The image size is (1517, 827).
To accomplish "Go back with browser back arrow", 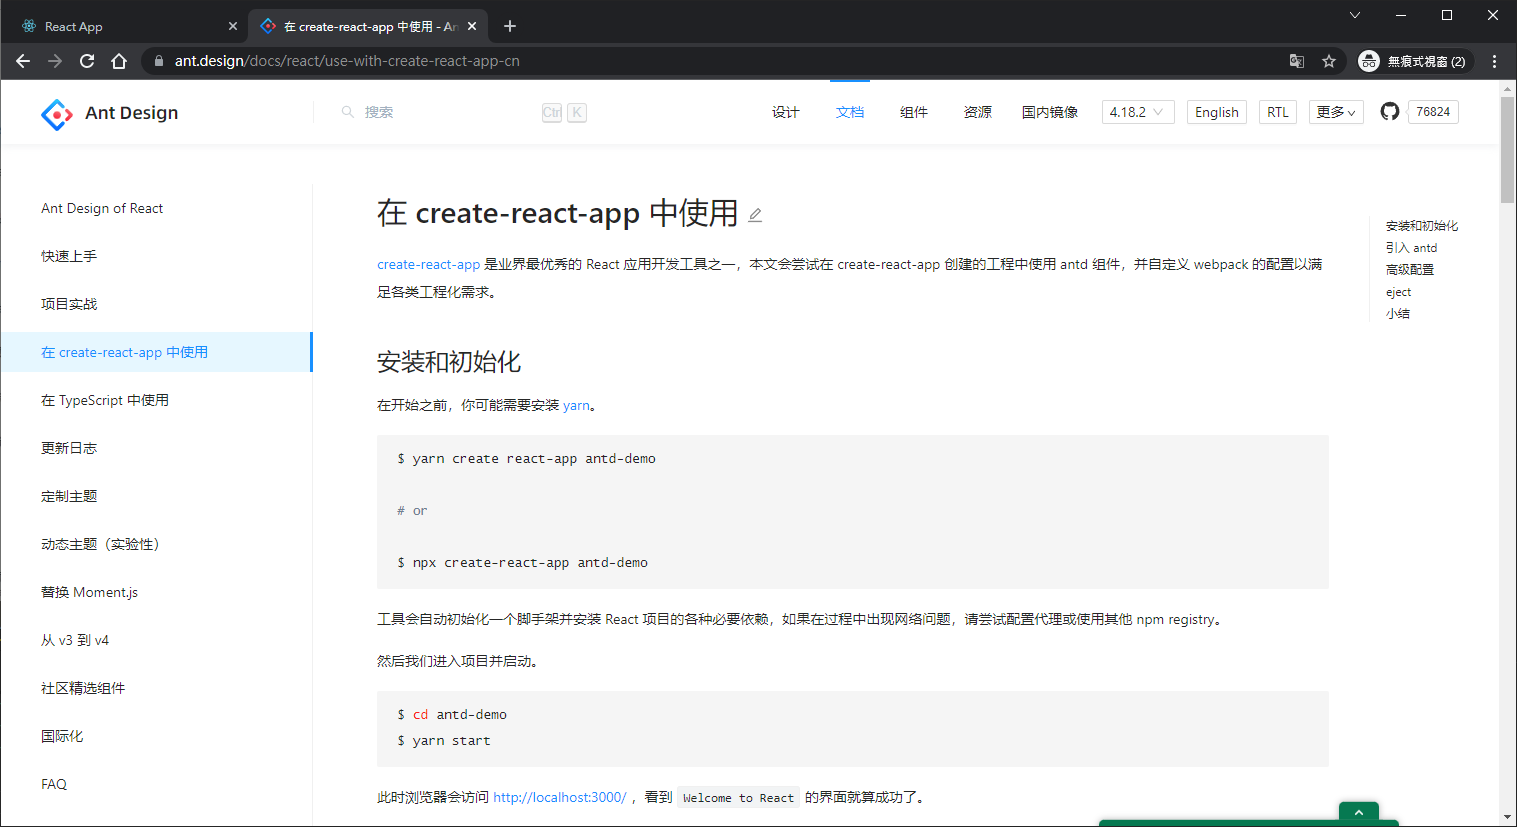I will (x=23, y=61).
